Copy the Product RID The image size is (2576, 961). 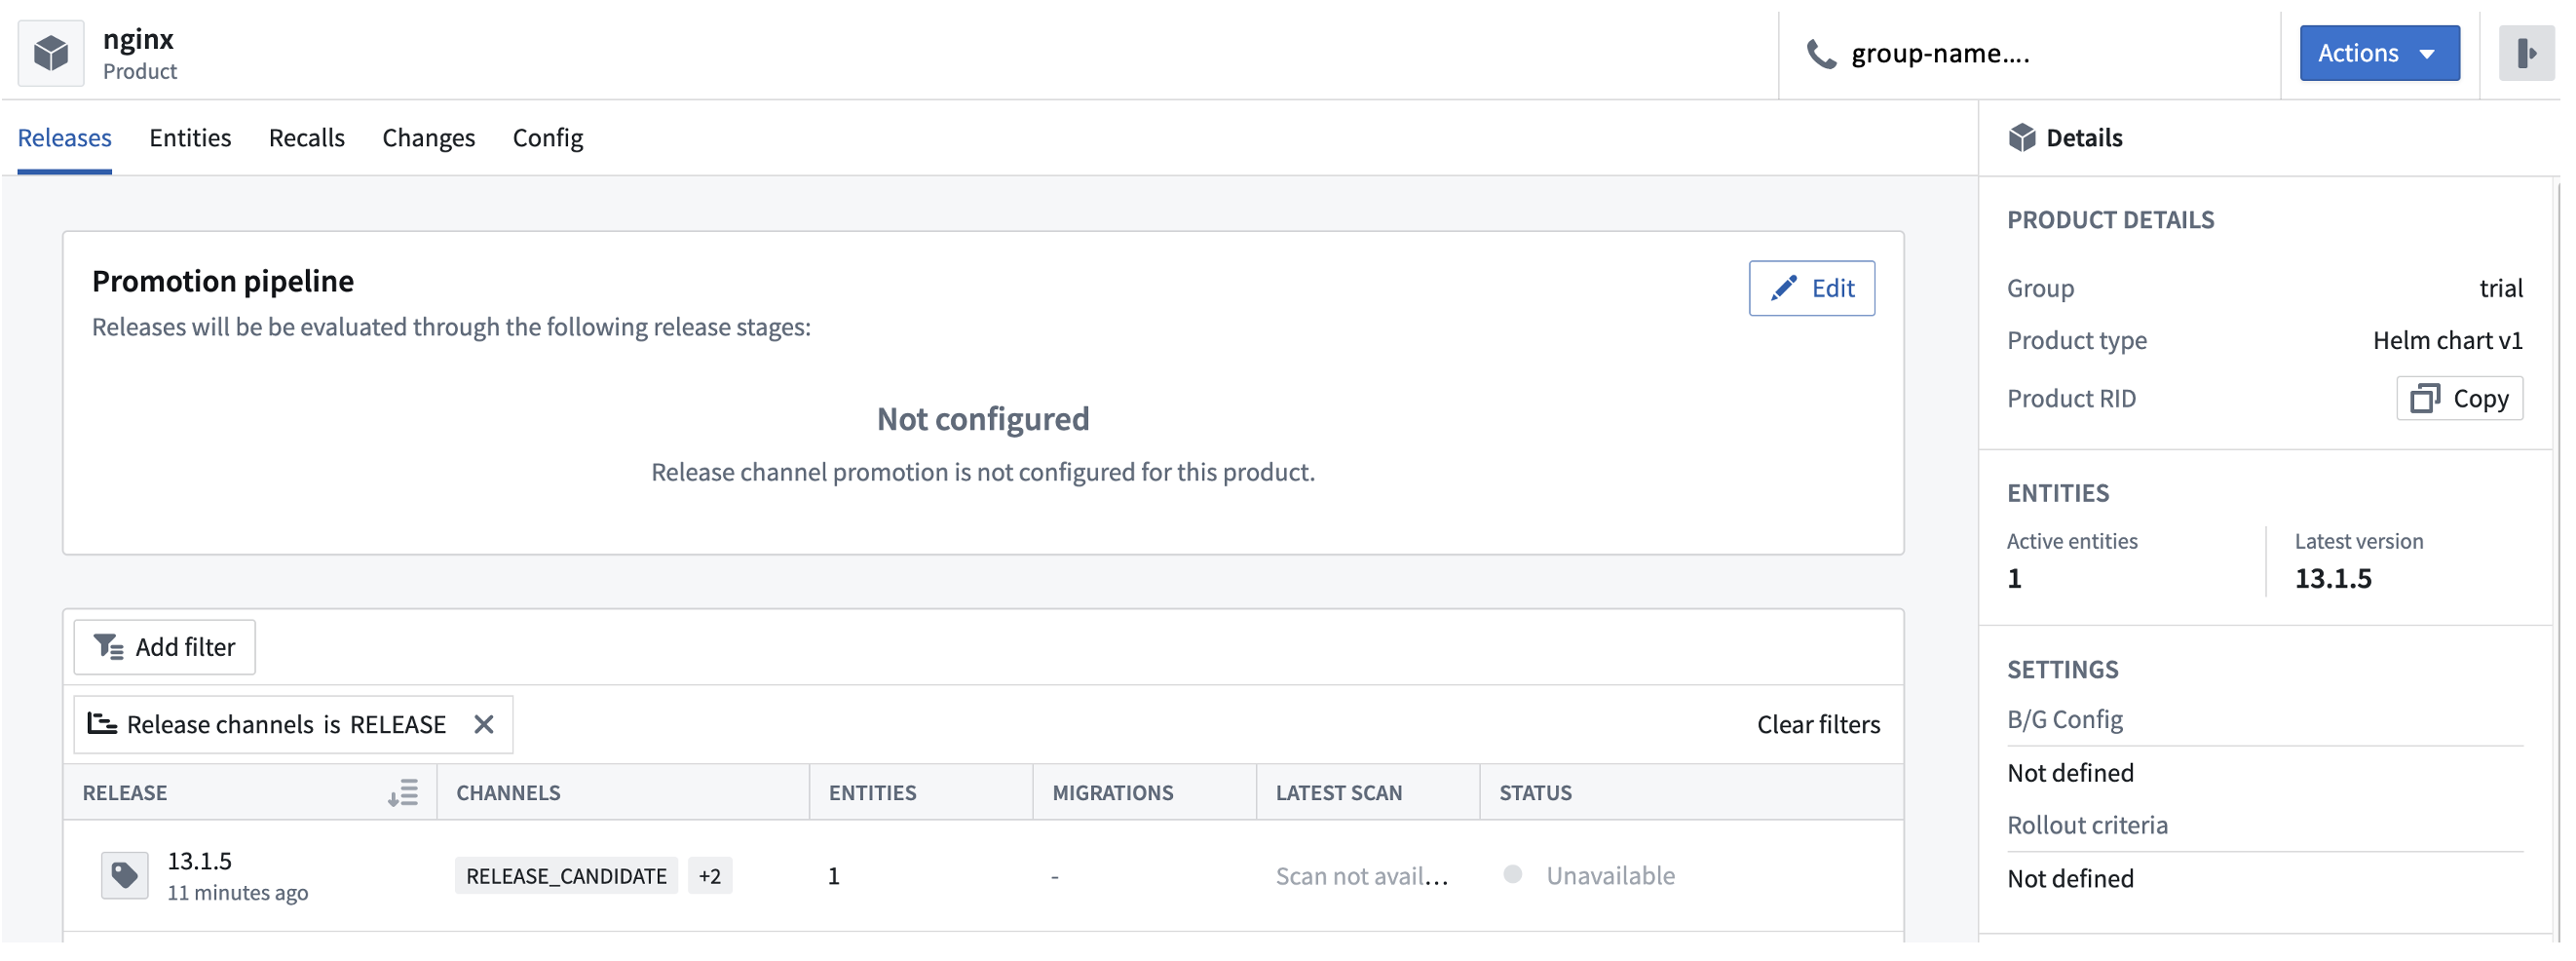click(x=2459, y=399)
